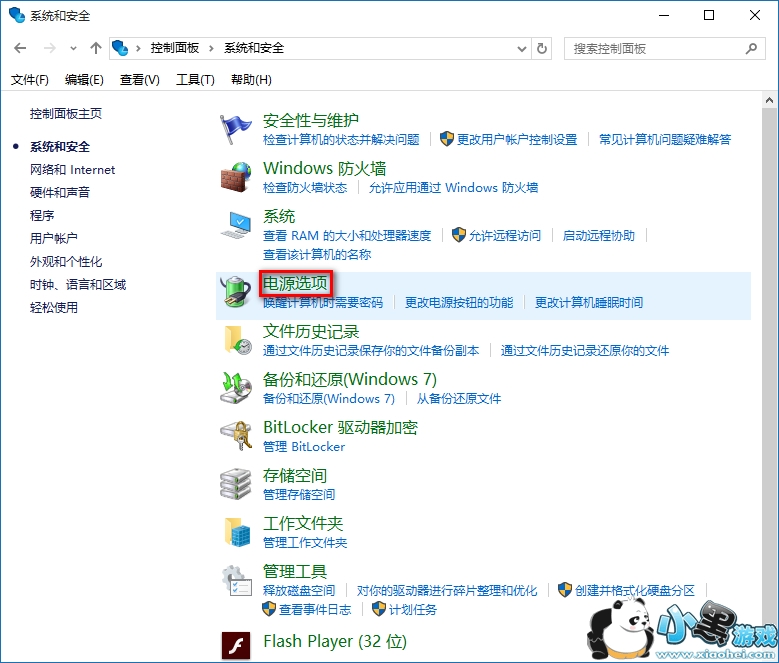
Task: Select 网络和 Internet in left sidebar
Action: coord(72,170)
